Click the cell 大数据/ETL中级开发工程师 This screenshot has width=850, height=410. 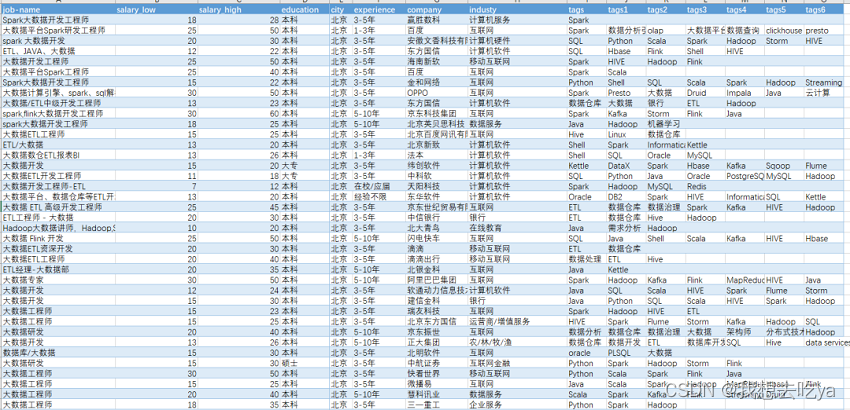coord(58,103)
